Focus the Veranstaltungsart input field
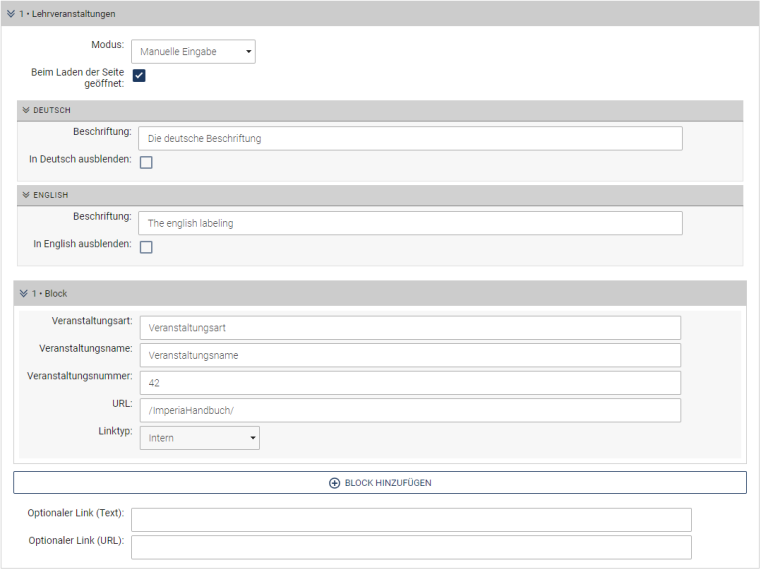The image size is (761, 570). pyautogui.click(x=410, y=327)
